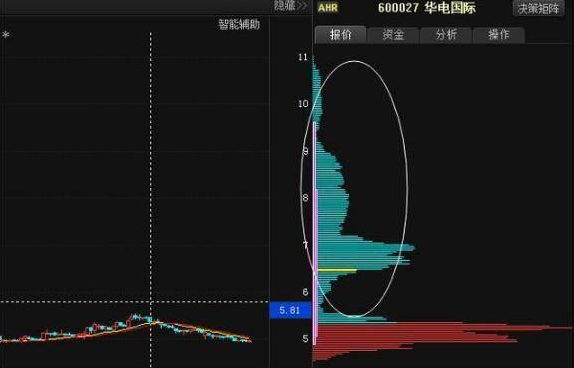Click price axis label 11

[303, 57]
